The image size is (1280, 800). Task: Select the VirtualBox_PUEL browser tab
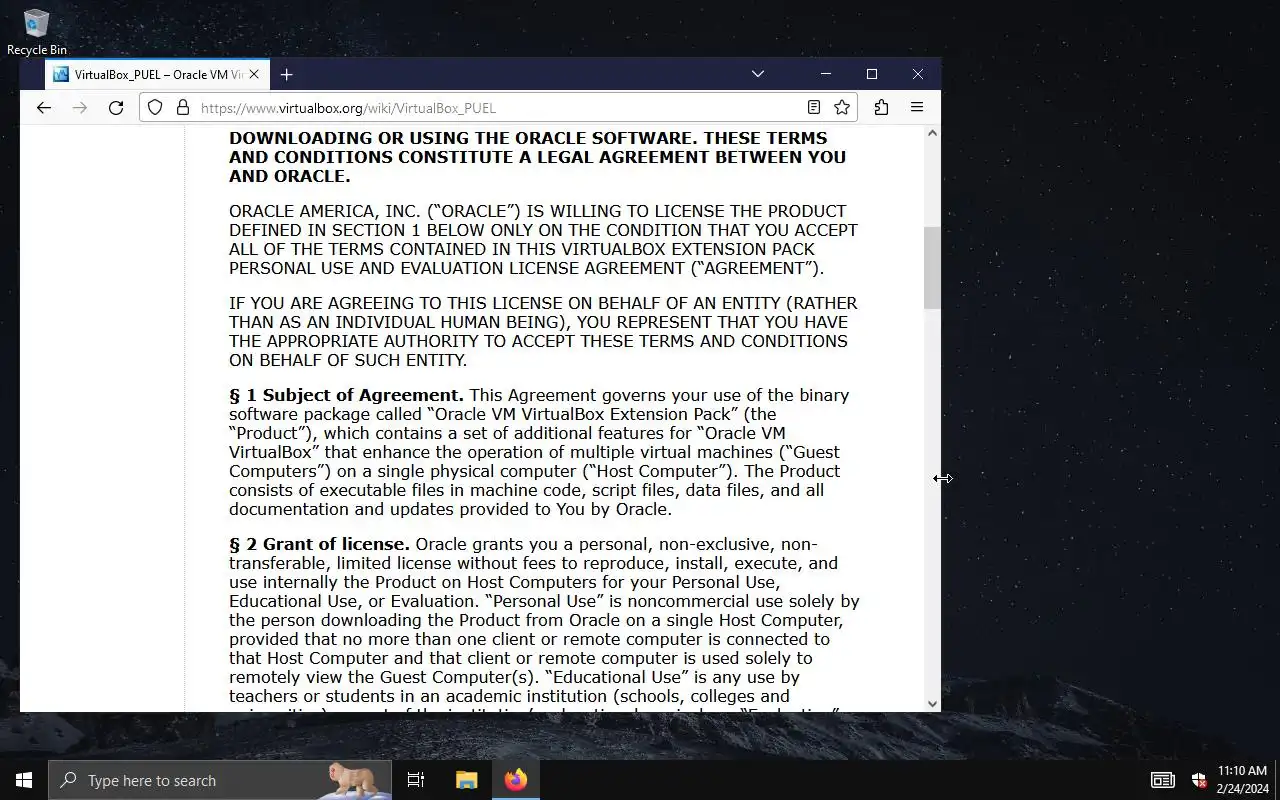[x=156, y=74]
